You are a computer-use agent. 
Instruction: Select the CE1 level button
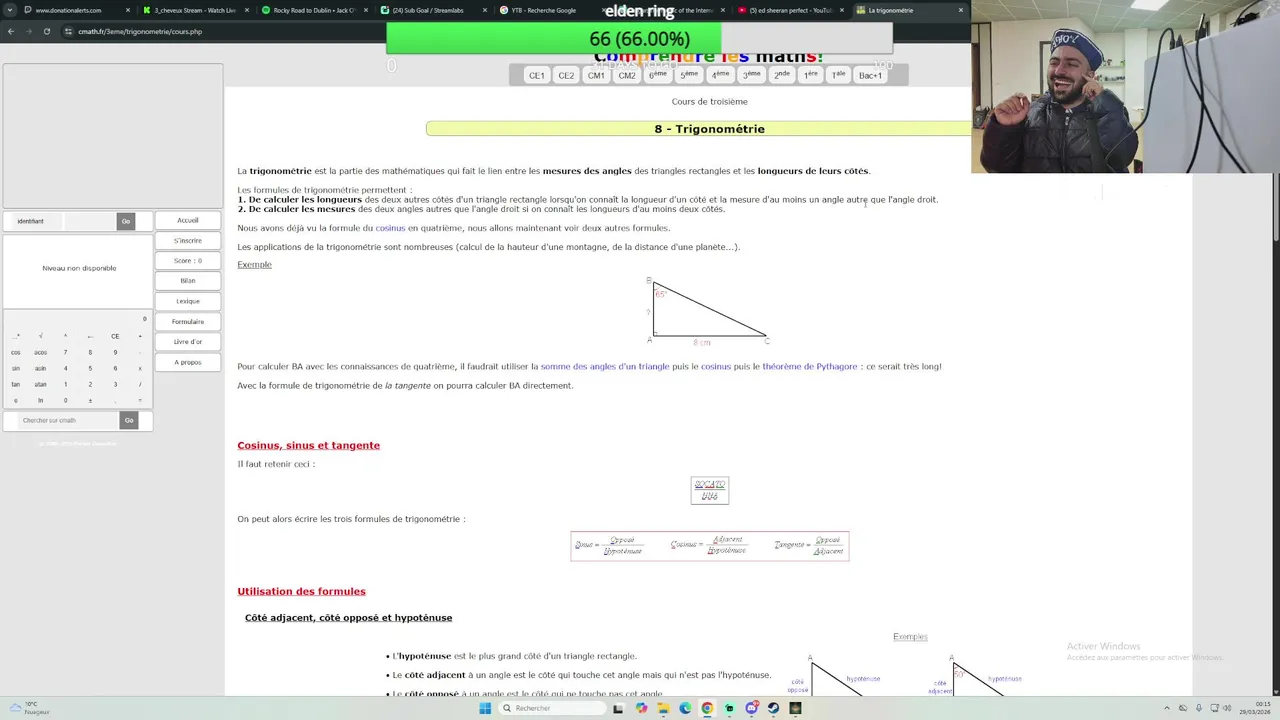[x=537, y=75]
